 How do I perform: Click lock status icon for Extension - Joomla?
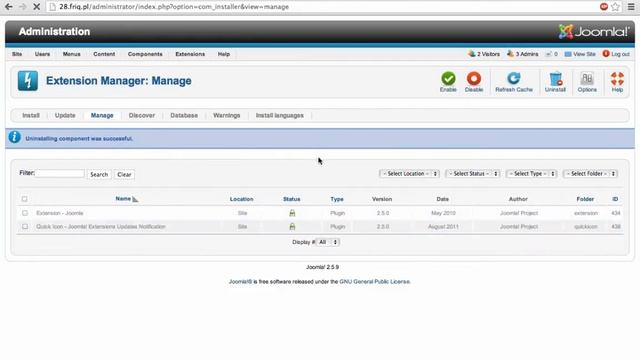[292, 213]
